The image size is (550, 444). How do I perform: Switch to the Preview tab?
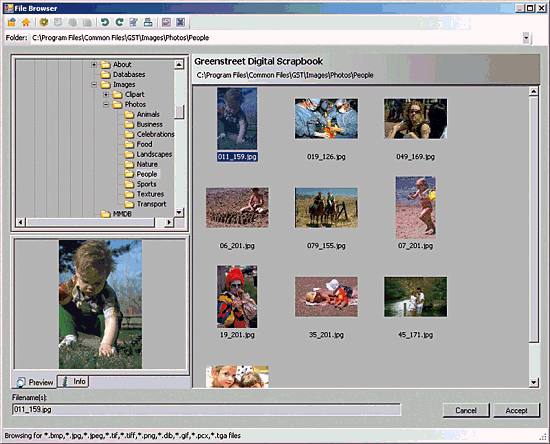pos(34,382)
